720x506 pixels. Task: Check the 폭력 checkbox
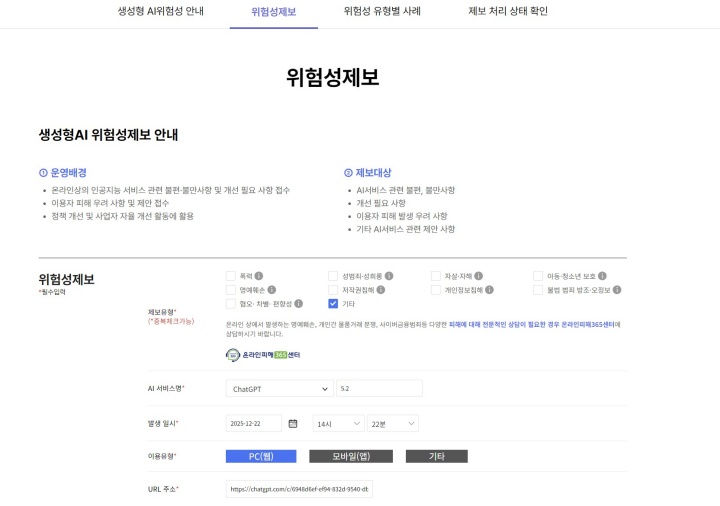pyautogui.click(x=231, y=276)
